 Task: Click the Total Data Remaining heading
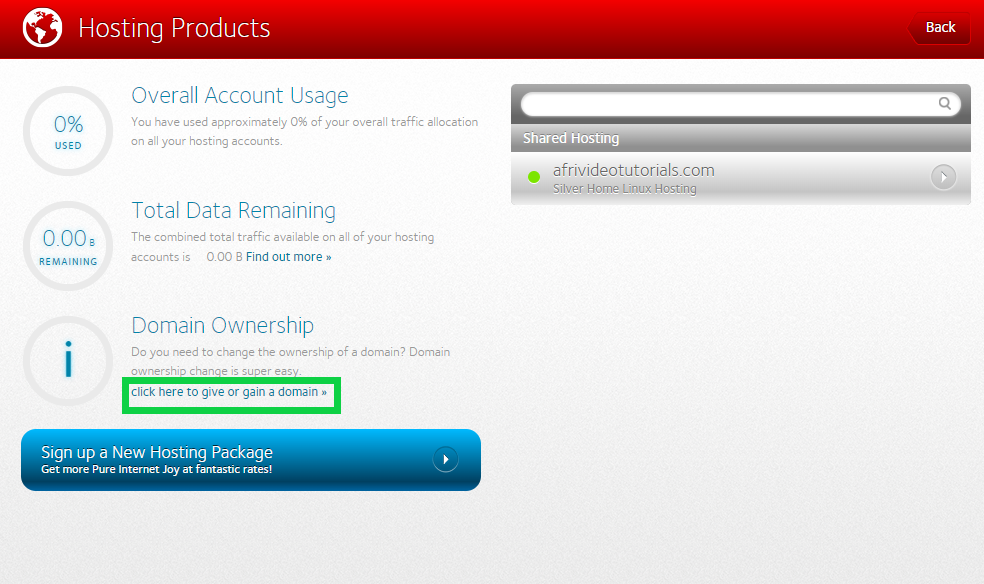233,211
